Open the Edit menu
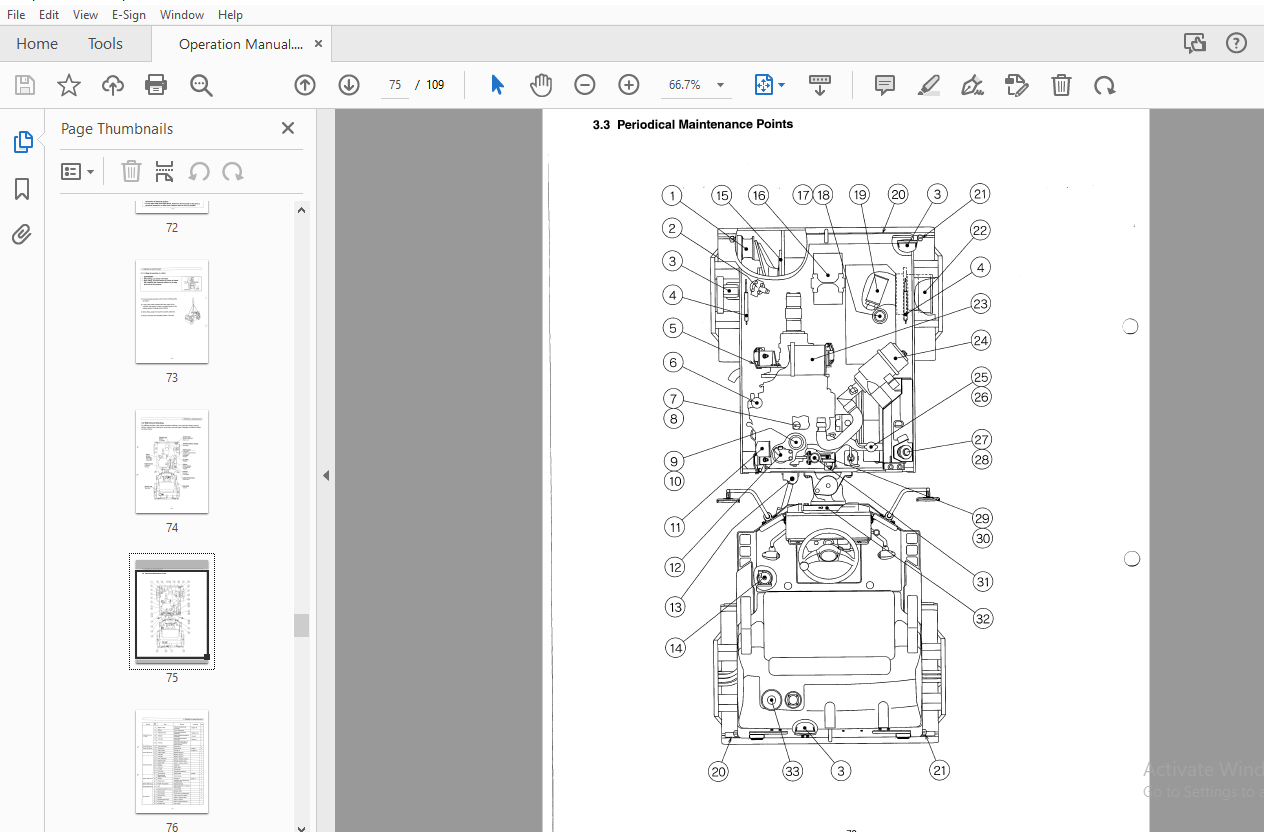 49,15
